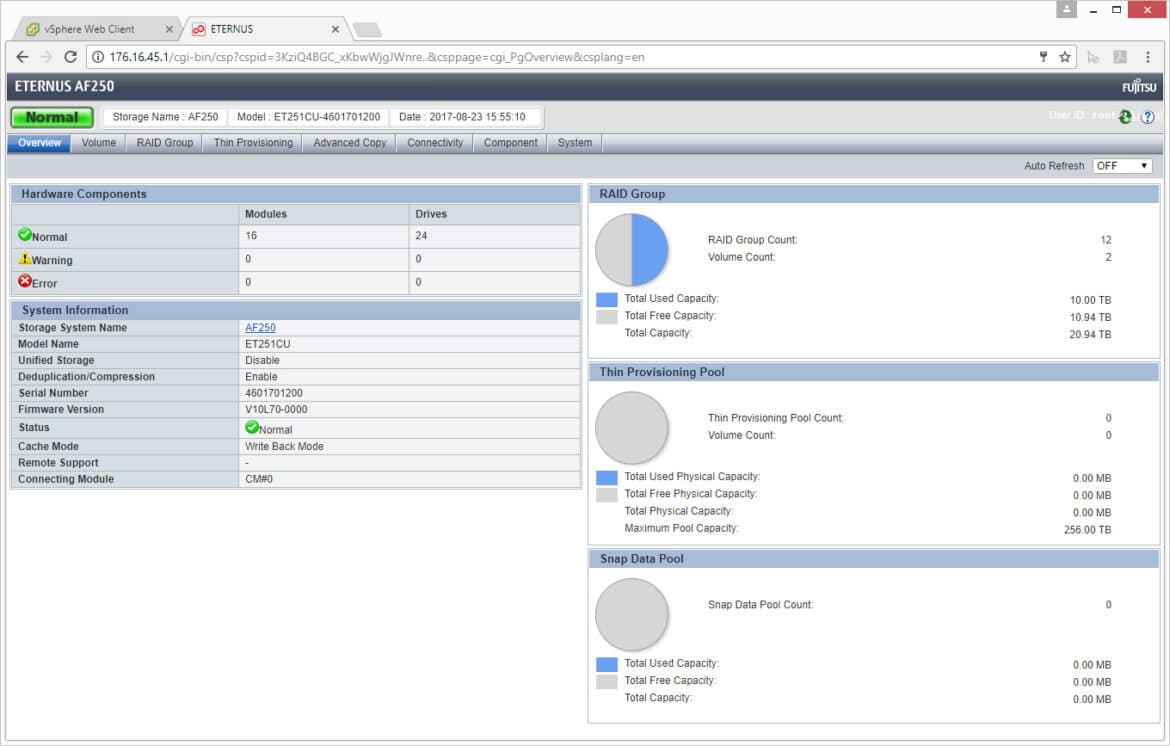Click the Unified Storage Disable value
This screenshot has height=746, width=1170.
point(263,360)
